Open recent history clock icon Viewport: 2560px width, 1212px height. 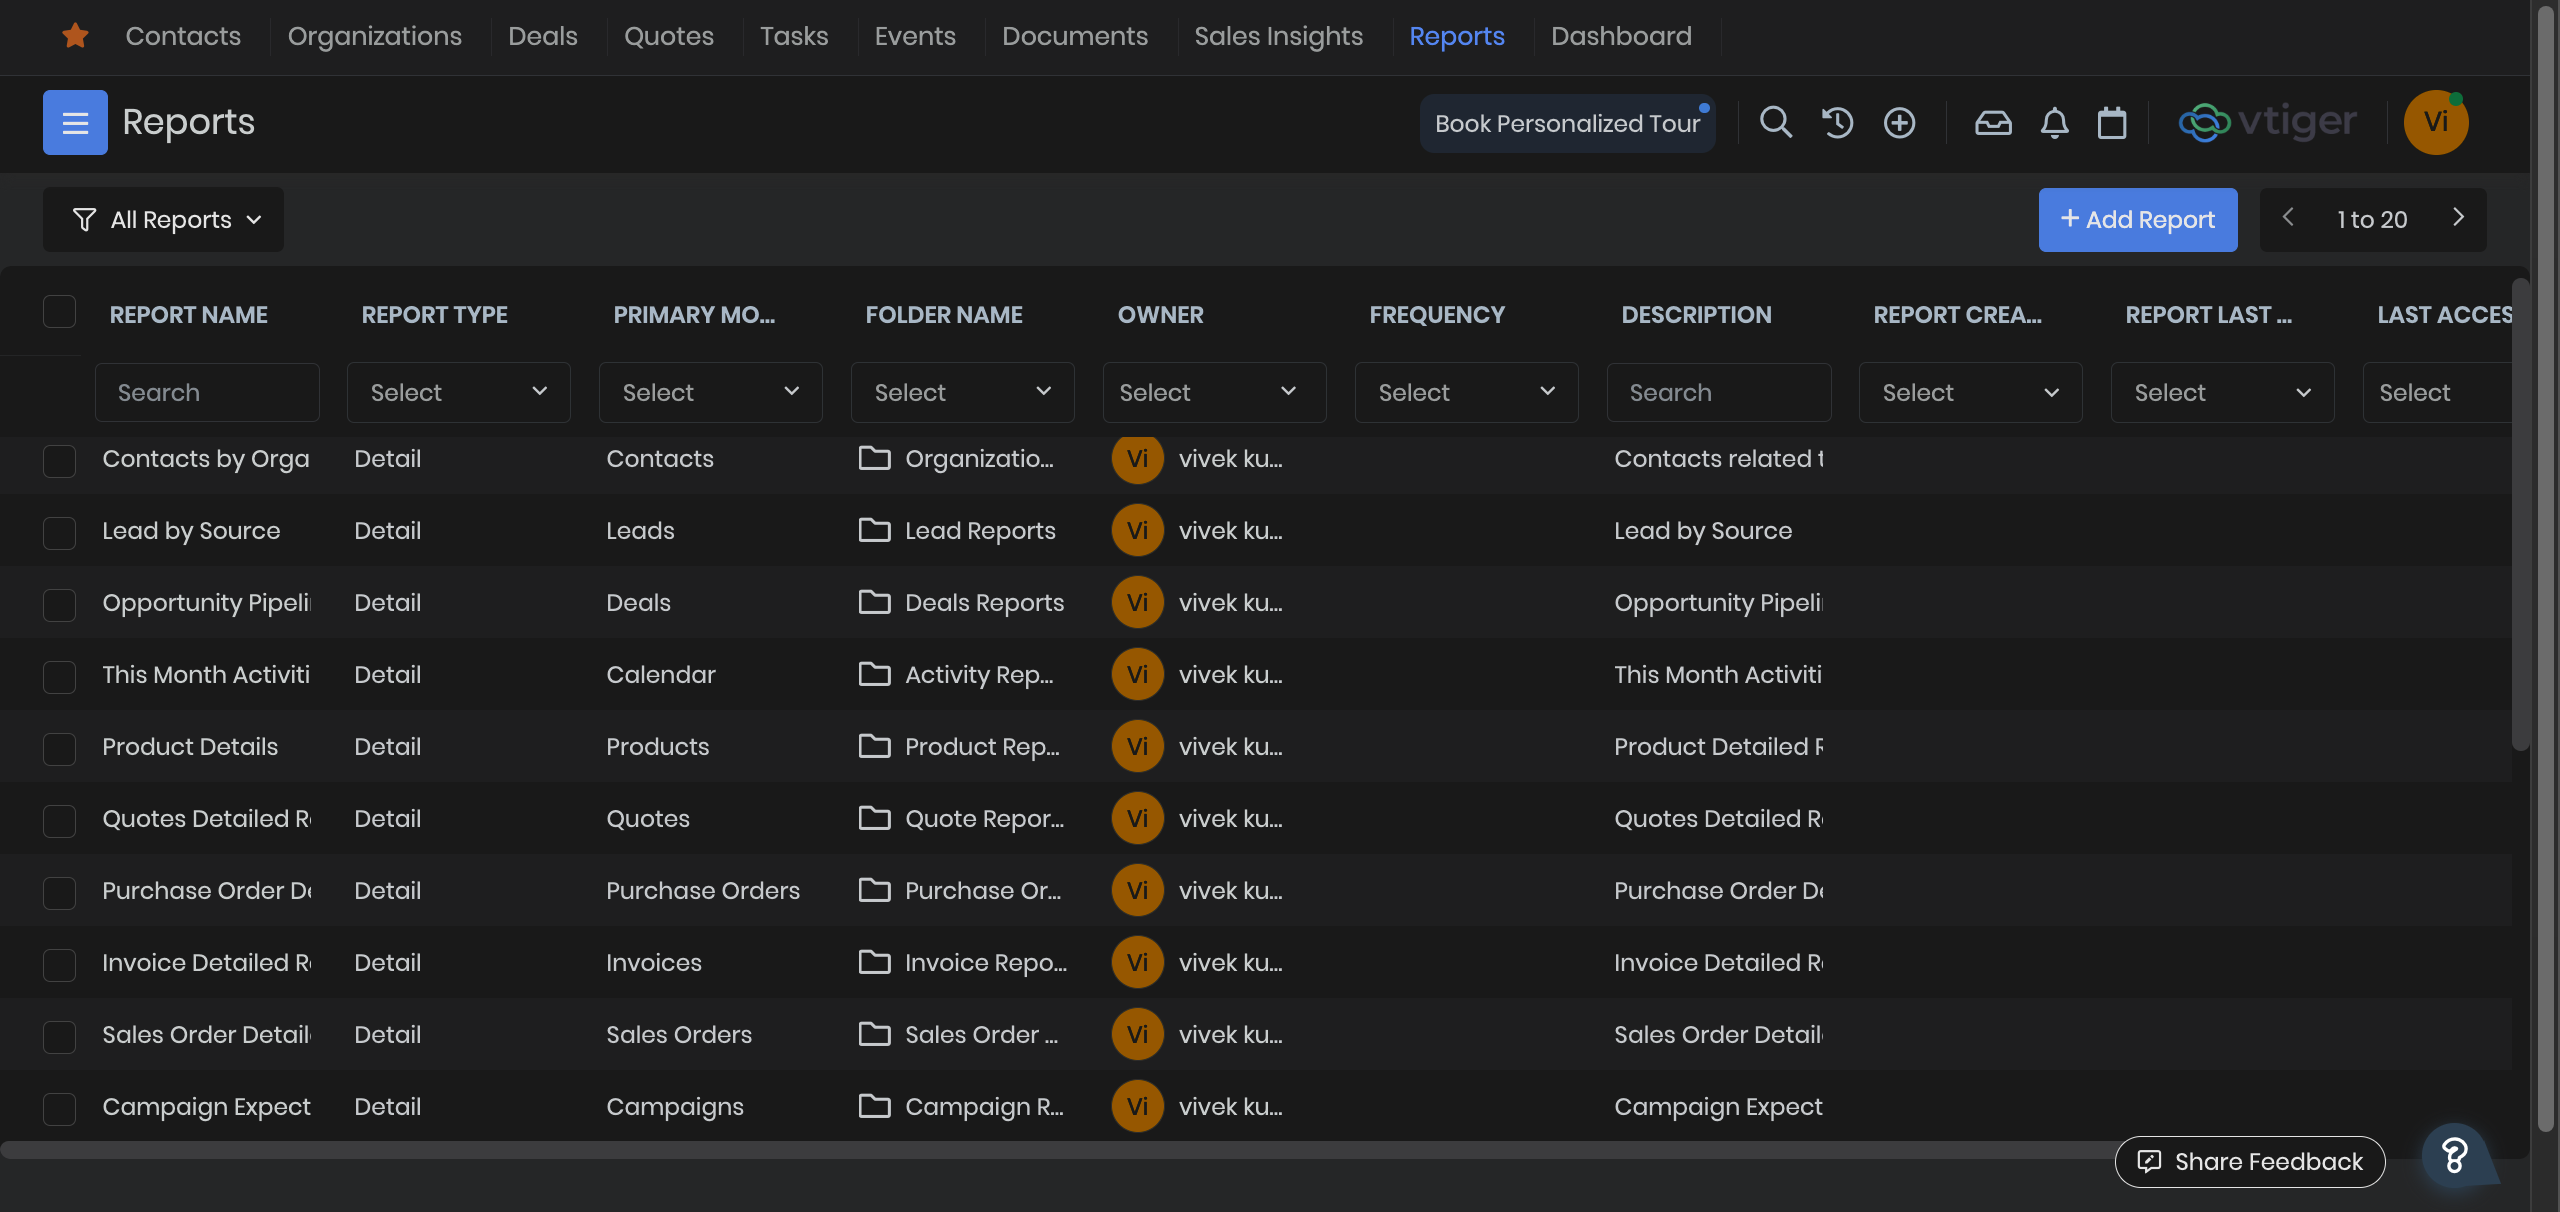click(1837, 122)
